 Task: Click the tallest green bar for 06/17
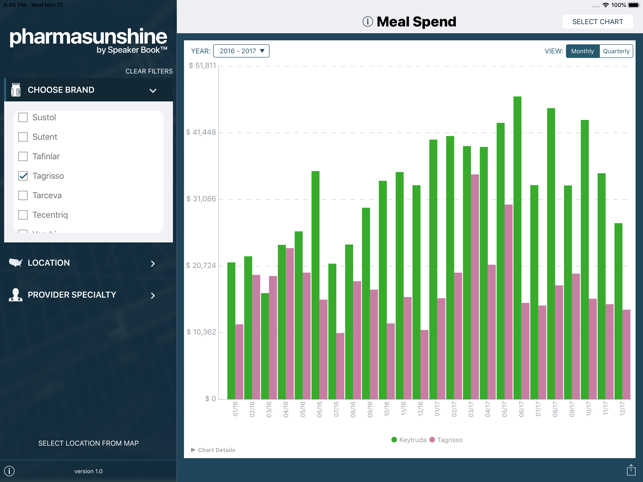click(x=518, y=248)
